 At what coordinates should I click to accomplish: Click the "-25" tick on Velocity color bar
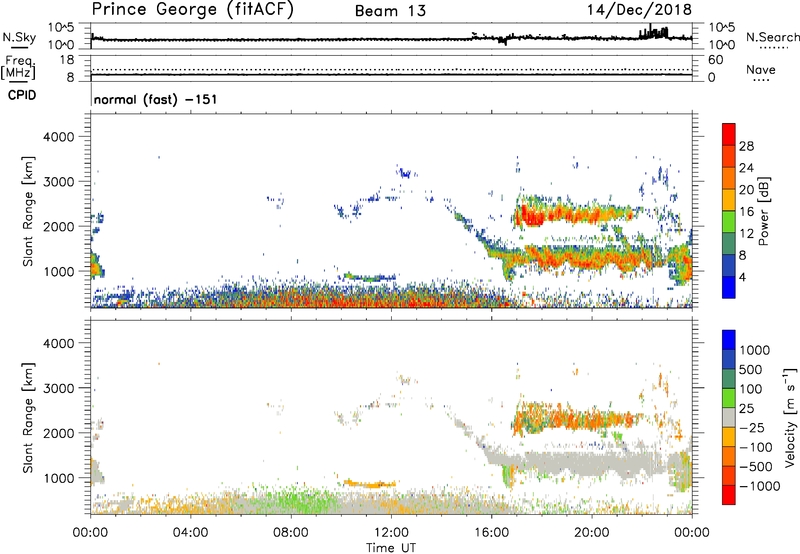(752, 428)
